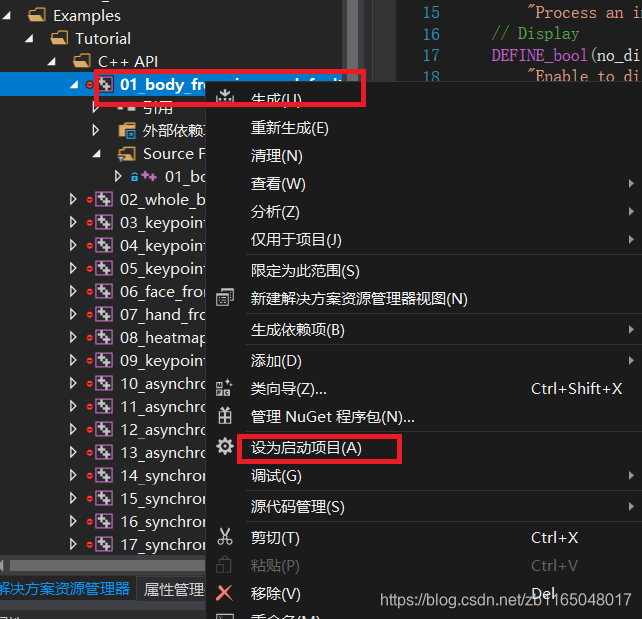This screenshot has width=642, height=619.
Task: Select 移除(V) menu item
Action: coord(276,593)
